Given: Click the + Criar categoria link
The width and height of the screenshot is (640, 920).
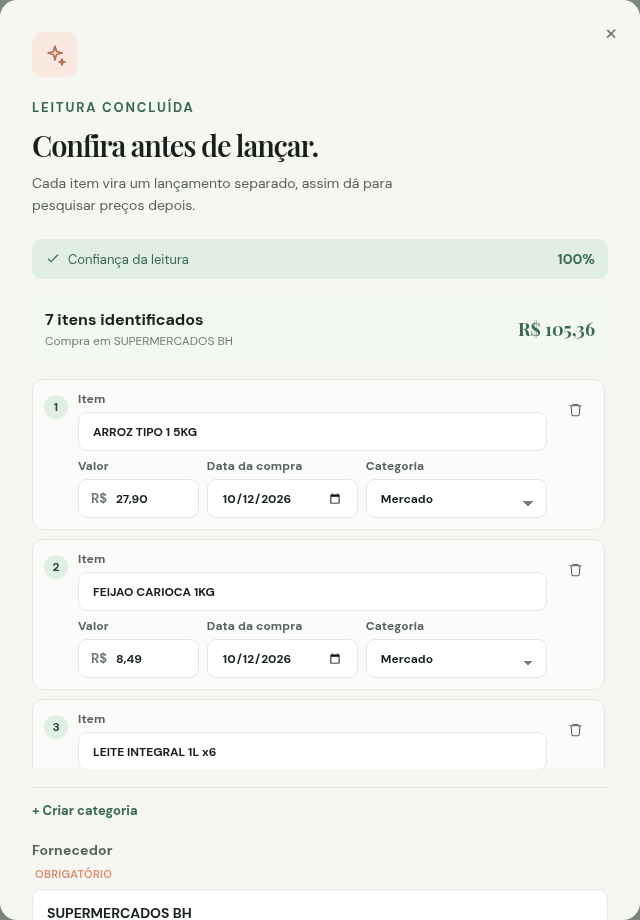Looking at the screenshot, I should [84, 810].
